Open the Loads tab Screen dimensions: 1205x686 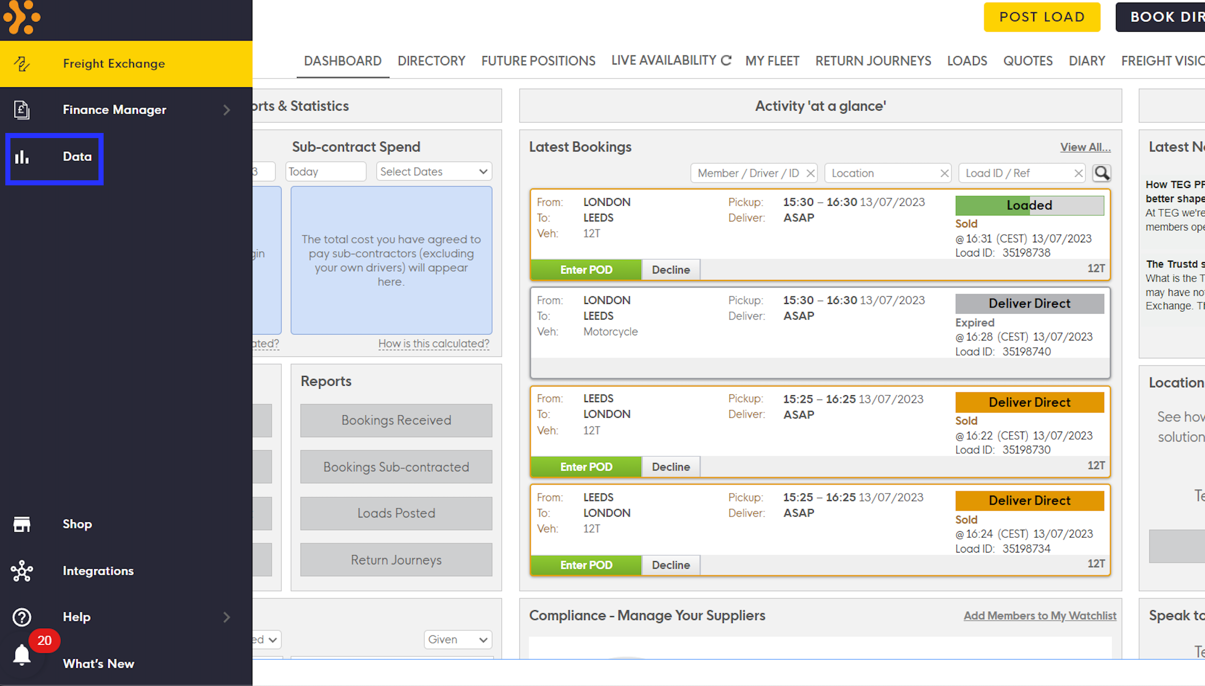pos(967,61)
